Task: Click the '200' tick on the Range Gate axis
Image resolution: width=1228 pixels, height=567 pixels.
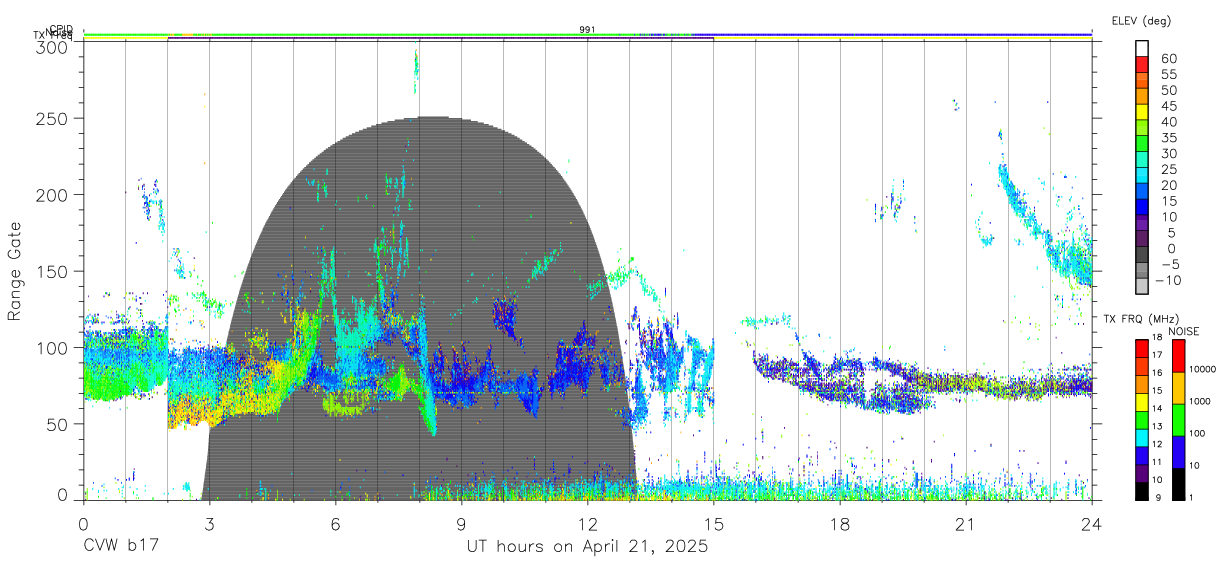Action: coord(53,194)
